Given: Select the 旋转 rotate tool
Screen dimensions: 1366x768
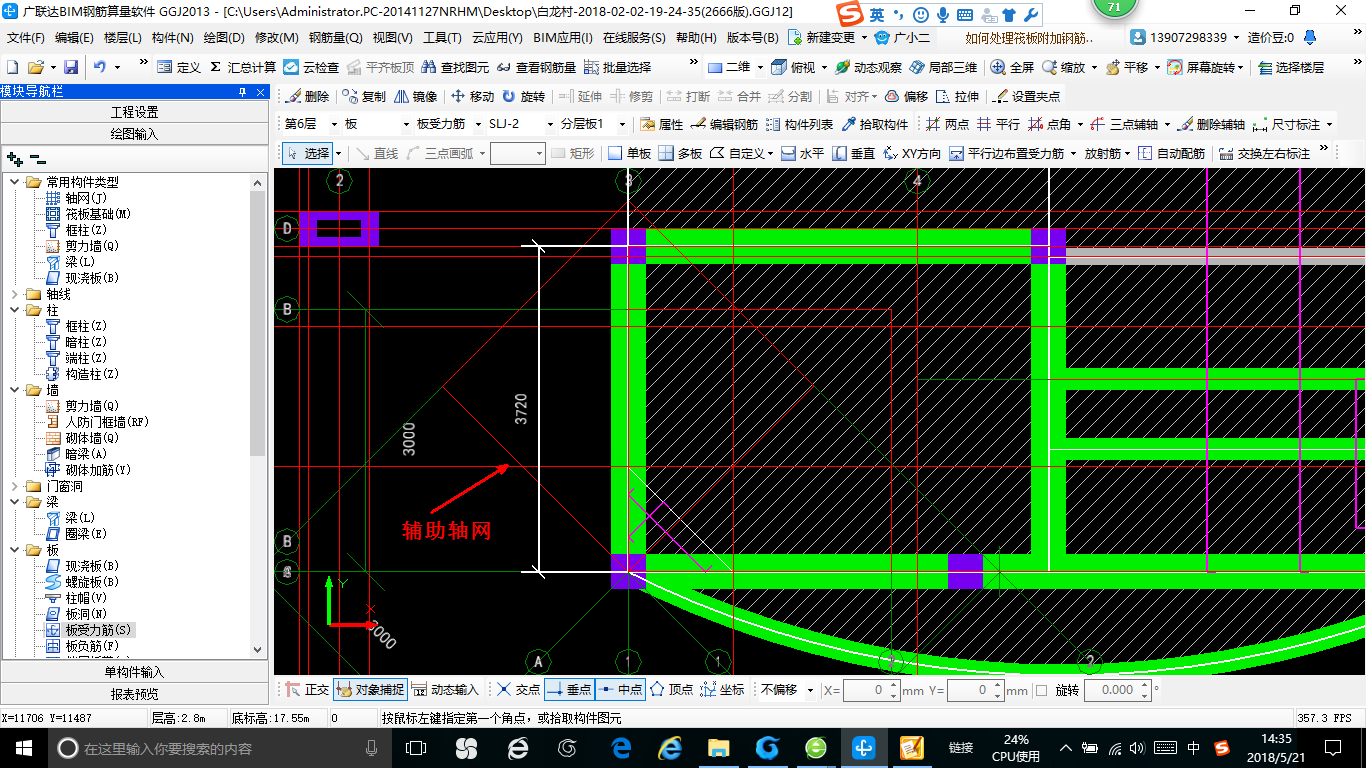Looking at the screenshot, I should pyautogui.click(x=524, y=96).
